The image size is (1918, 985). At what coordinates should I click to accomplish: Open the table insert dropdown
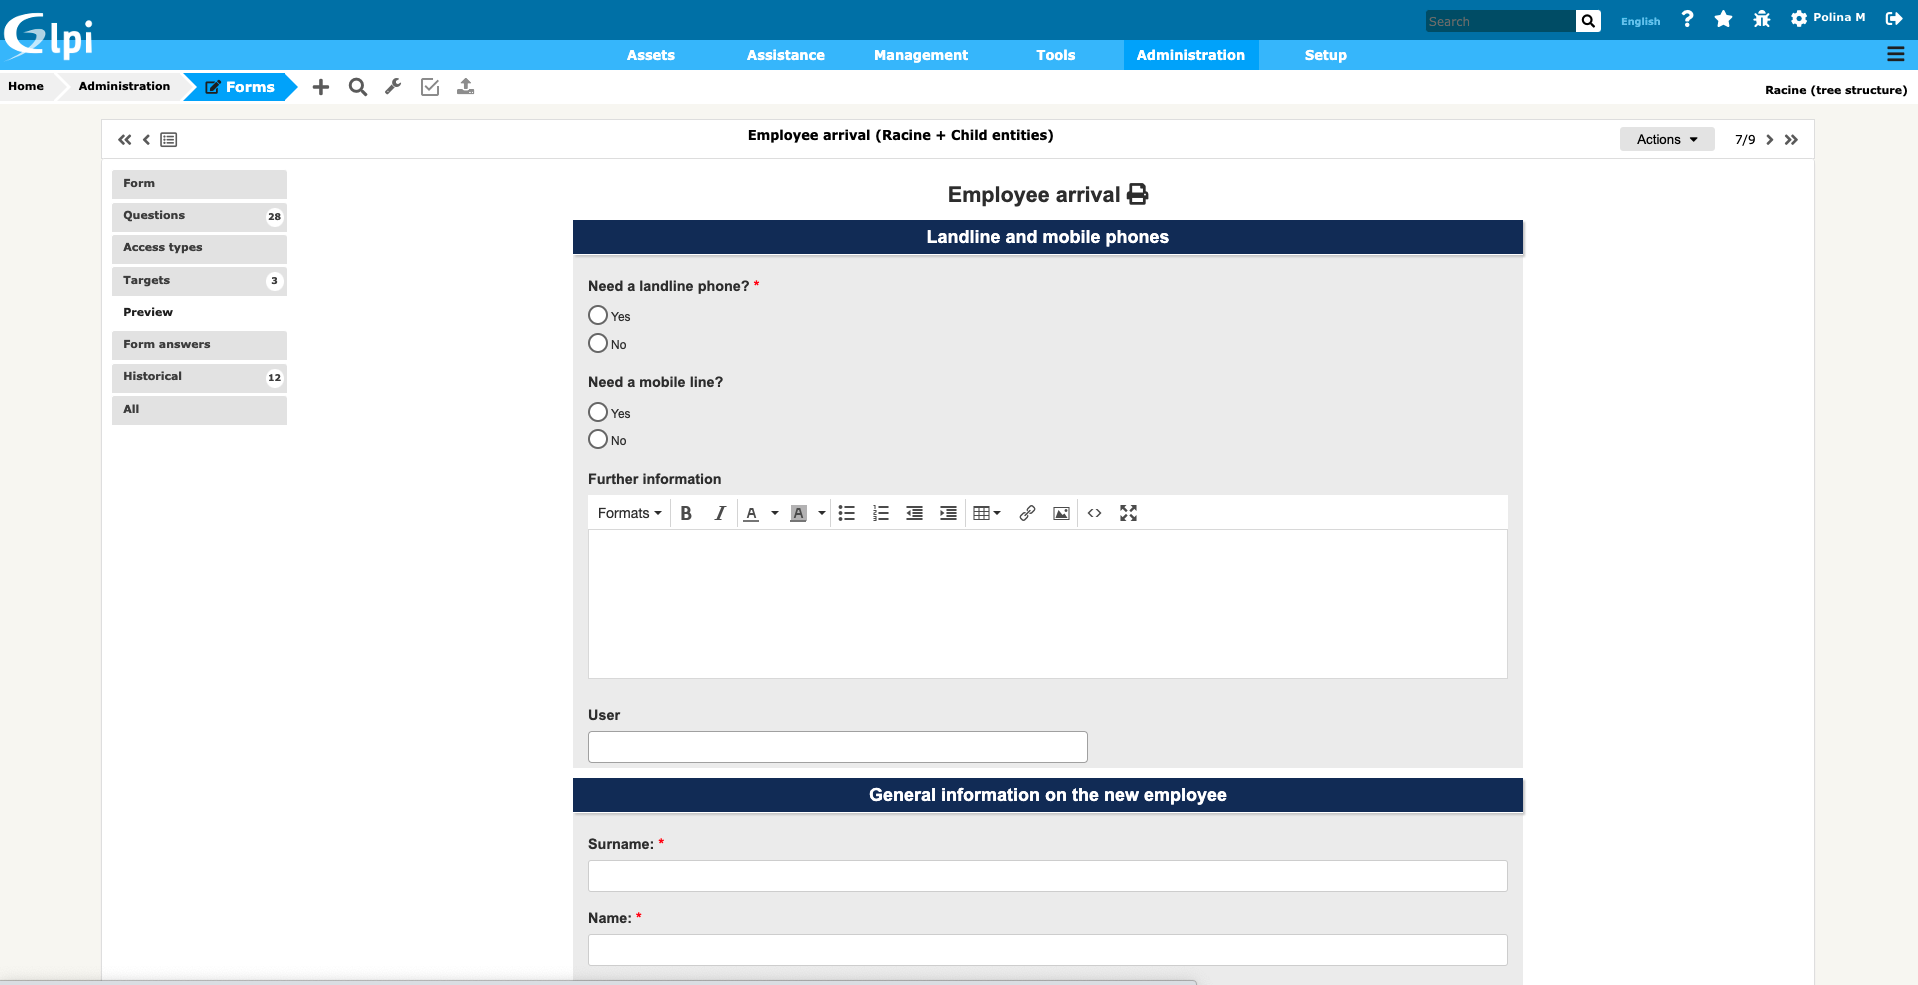click(x=987, y=513)
